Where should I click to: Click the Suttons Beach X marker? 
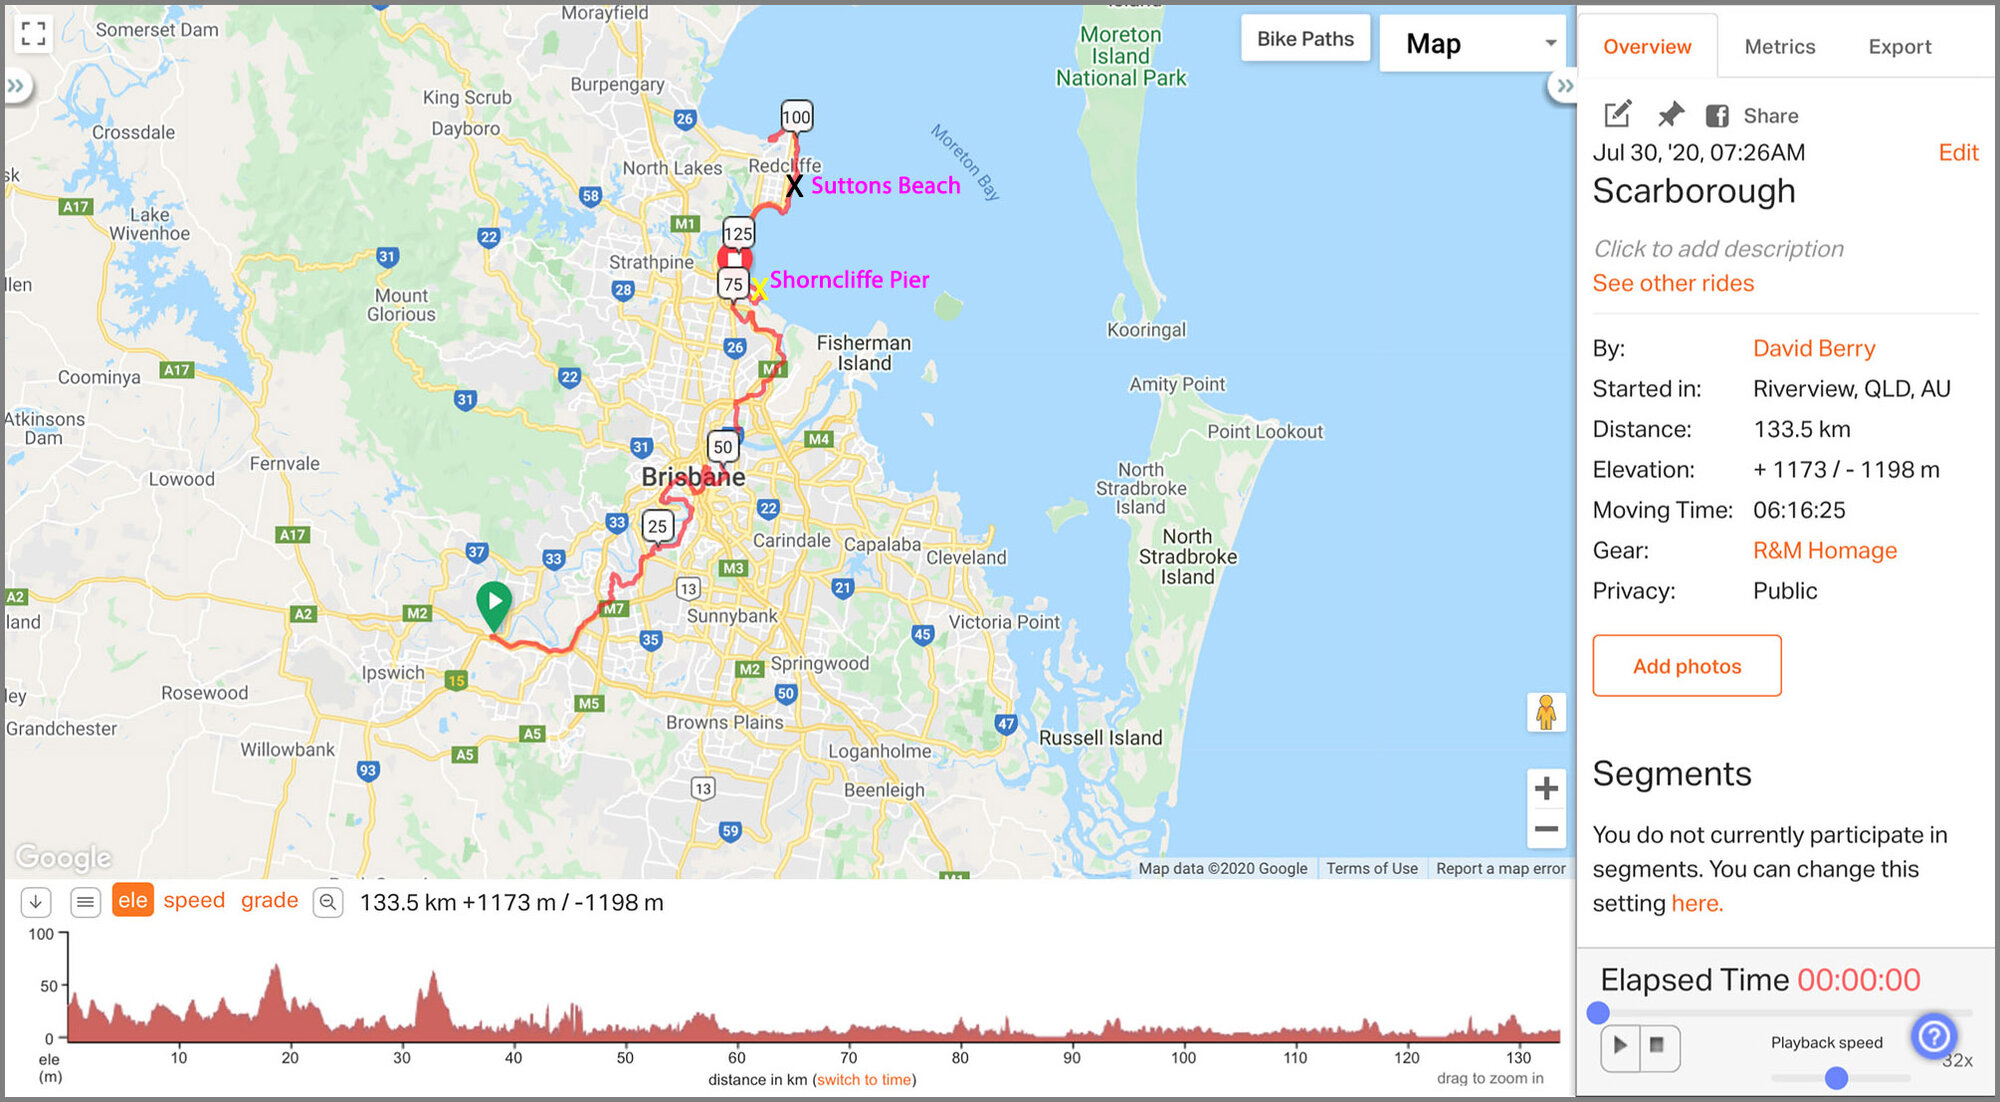794,186
